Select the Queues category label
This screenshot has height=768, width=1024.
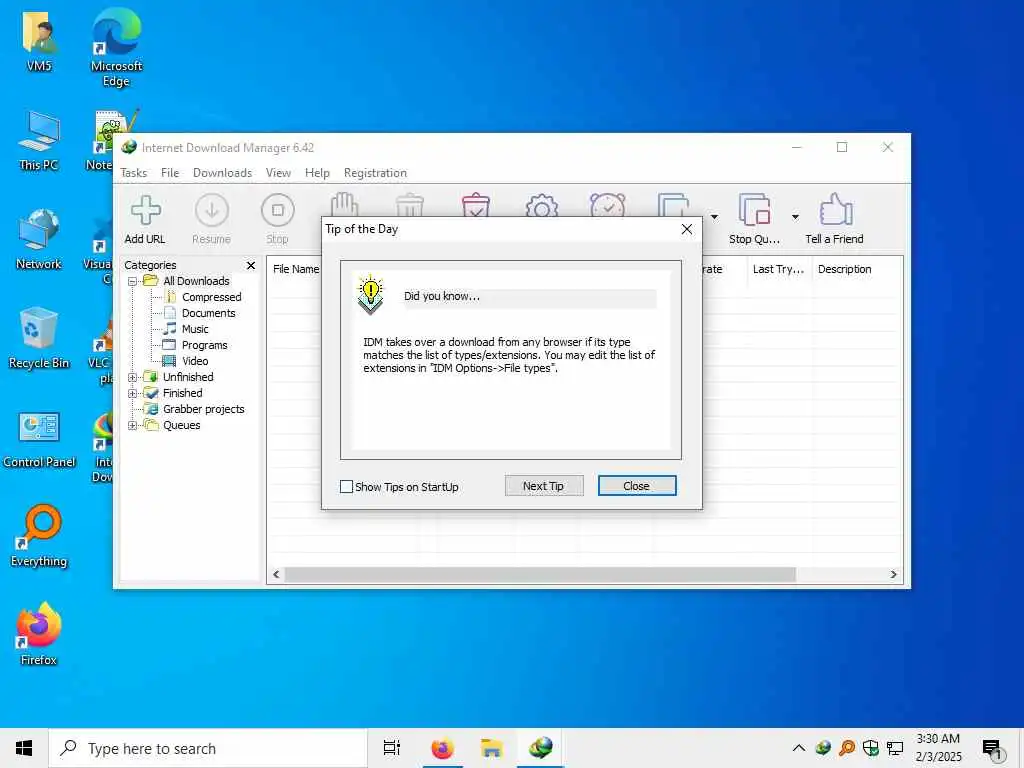tap(182, 425)
